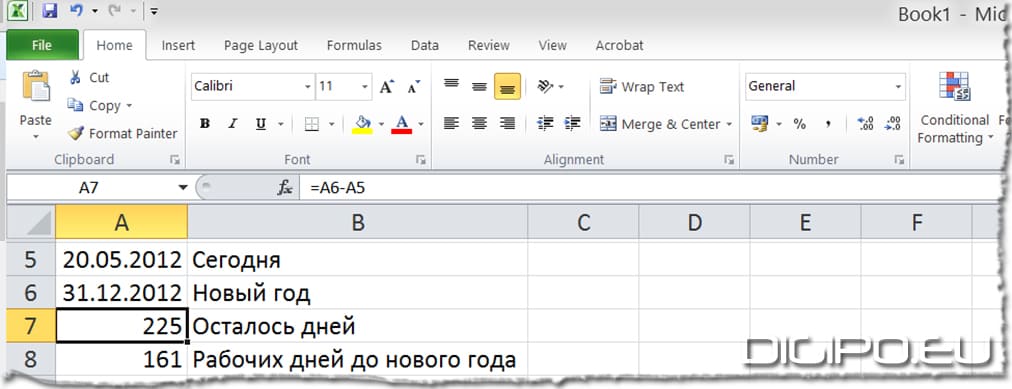Save the workbook with the floppy disk icon

pyautogui.click(x=50, y=10)
